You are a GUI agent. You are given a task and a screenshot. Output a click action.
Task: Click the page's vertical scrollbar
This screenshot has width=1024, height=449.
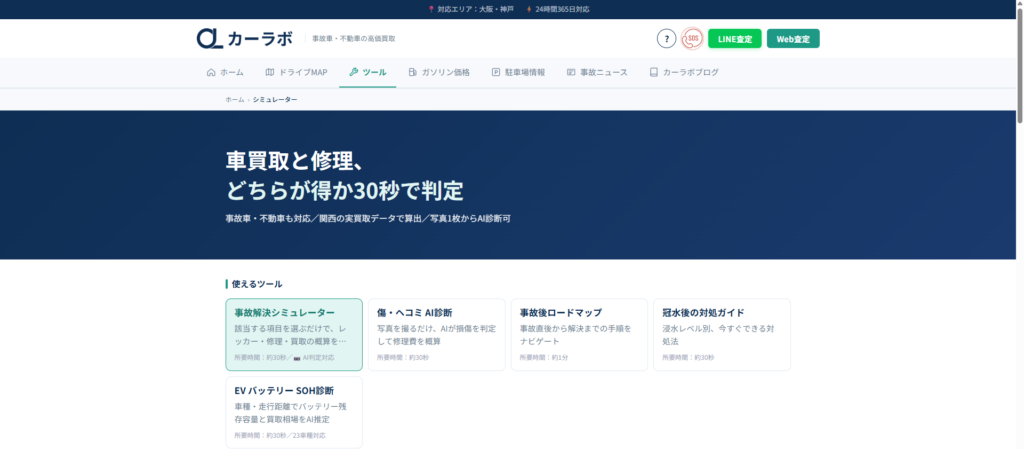coord(1020,224)
